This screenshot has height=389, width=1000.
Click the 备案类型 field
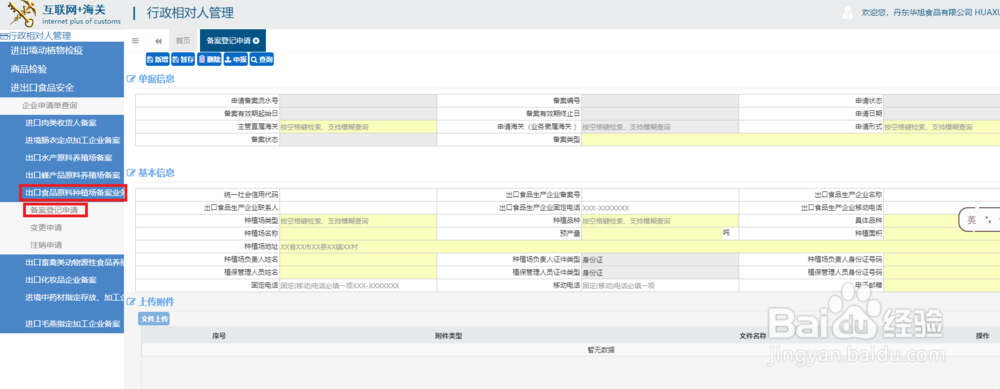pos(791,139)
